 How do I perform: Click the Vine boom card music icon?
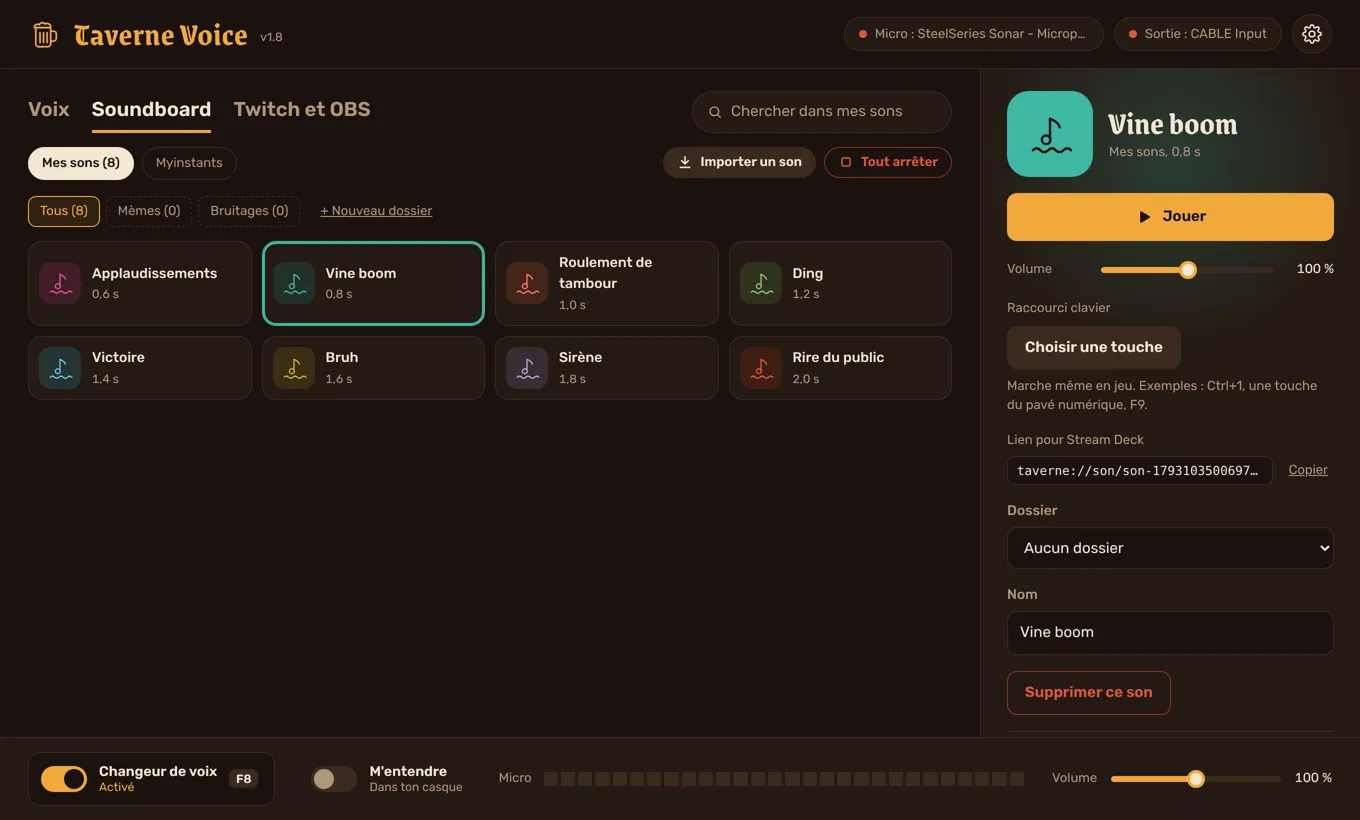[294, 283]
